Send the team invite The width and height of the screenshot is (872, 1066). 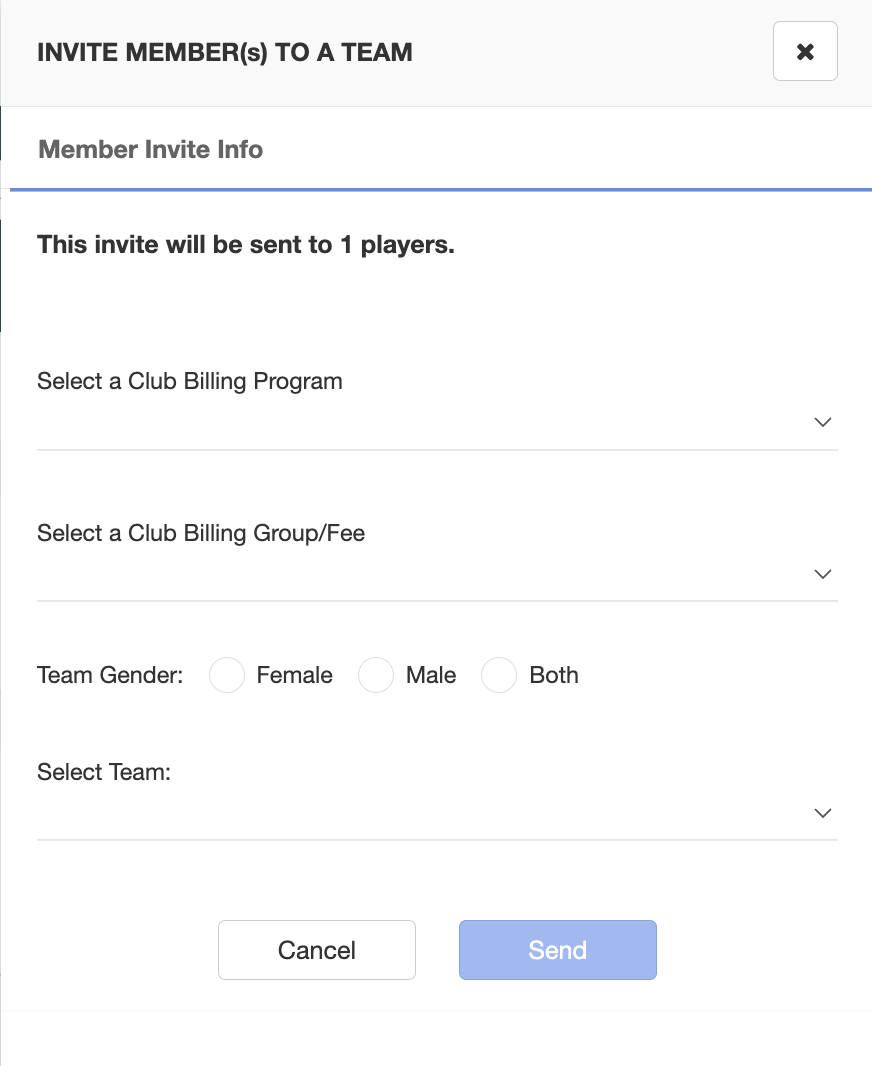pyautogui.click(x=558, y=950)
